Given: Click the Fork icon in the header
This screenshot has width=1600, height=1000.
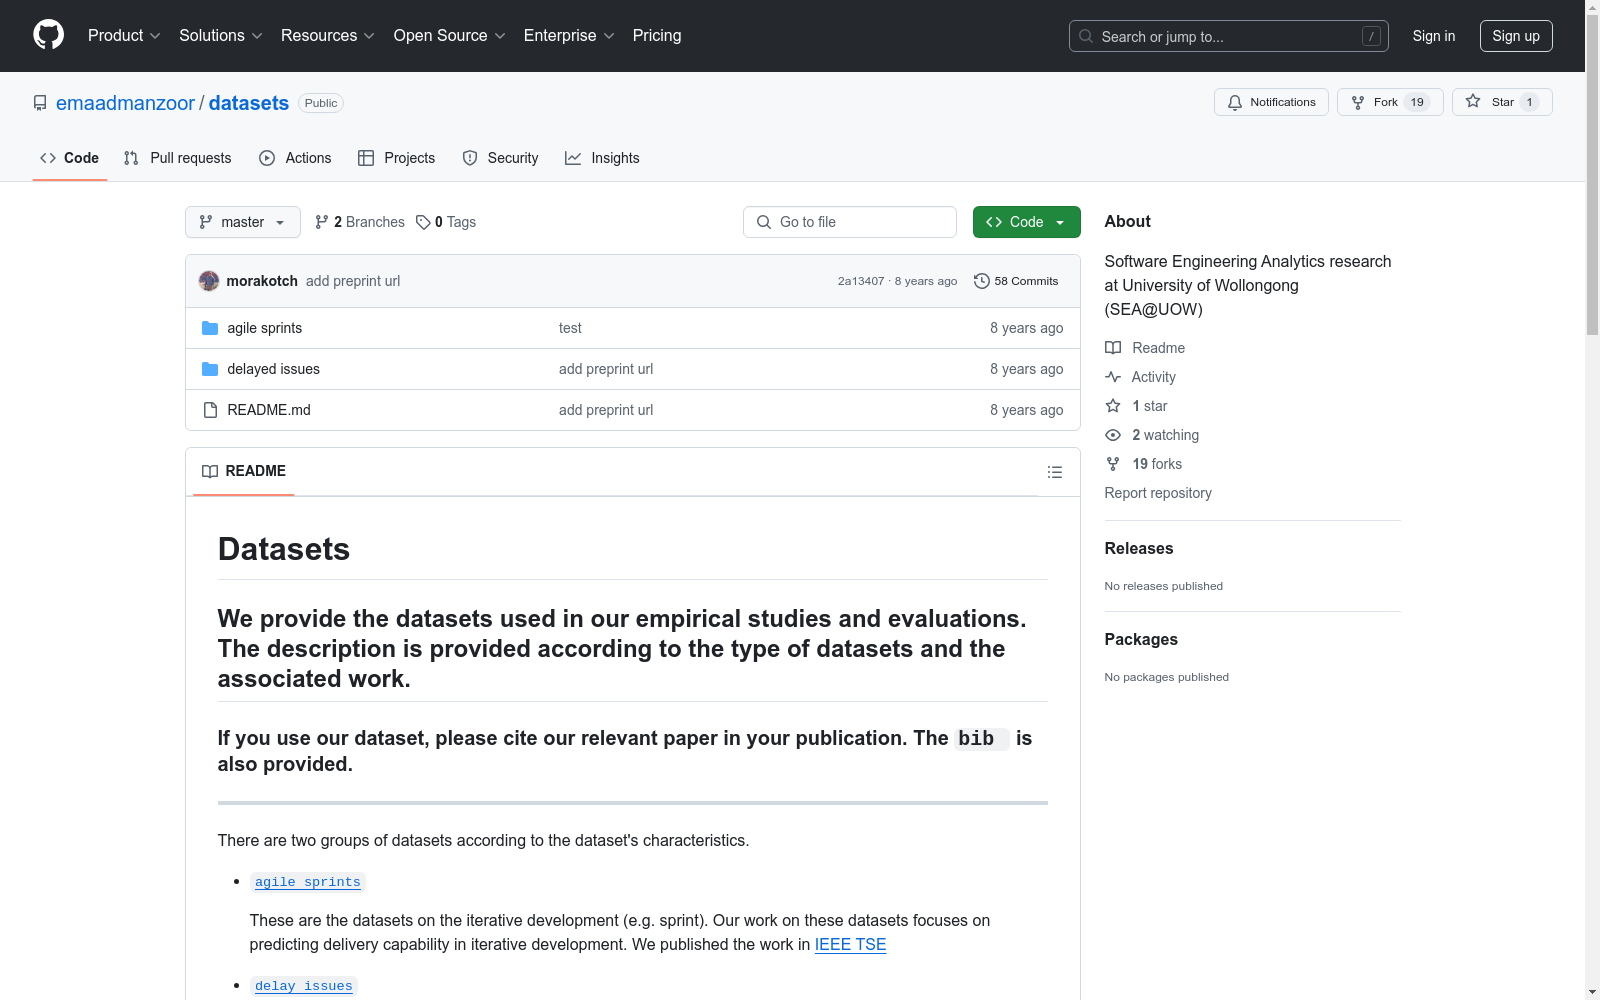Looking at the screenshot, I should 1358,102.
